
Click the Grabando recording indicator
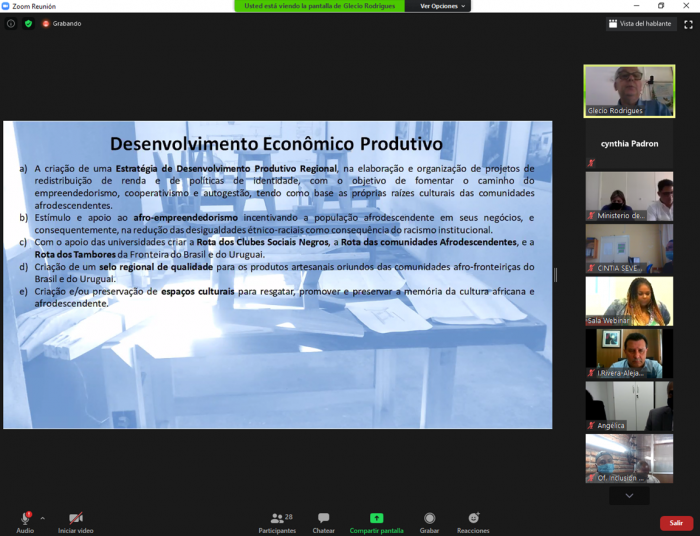coord(62,23)
